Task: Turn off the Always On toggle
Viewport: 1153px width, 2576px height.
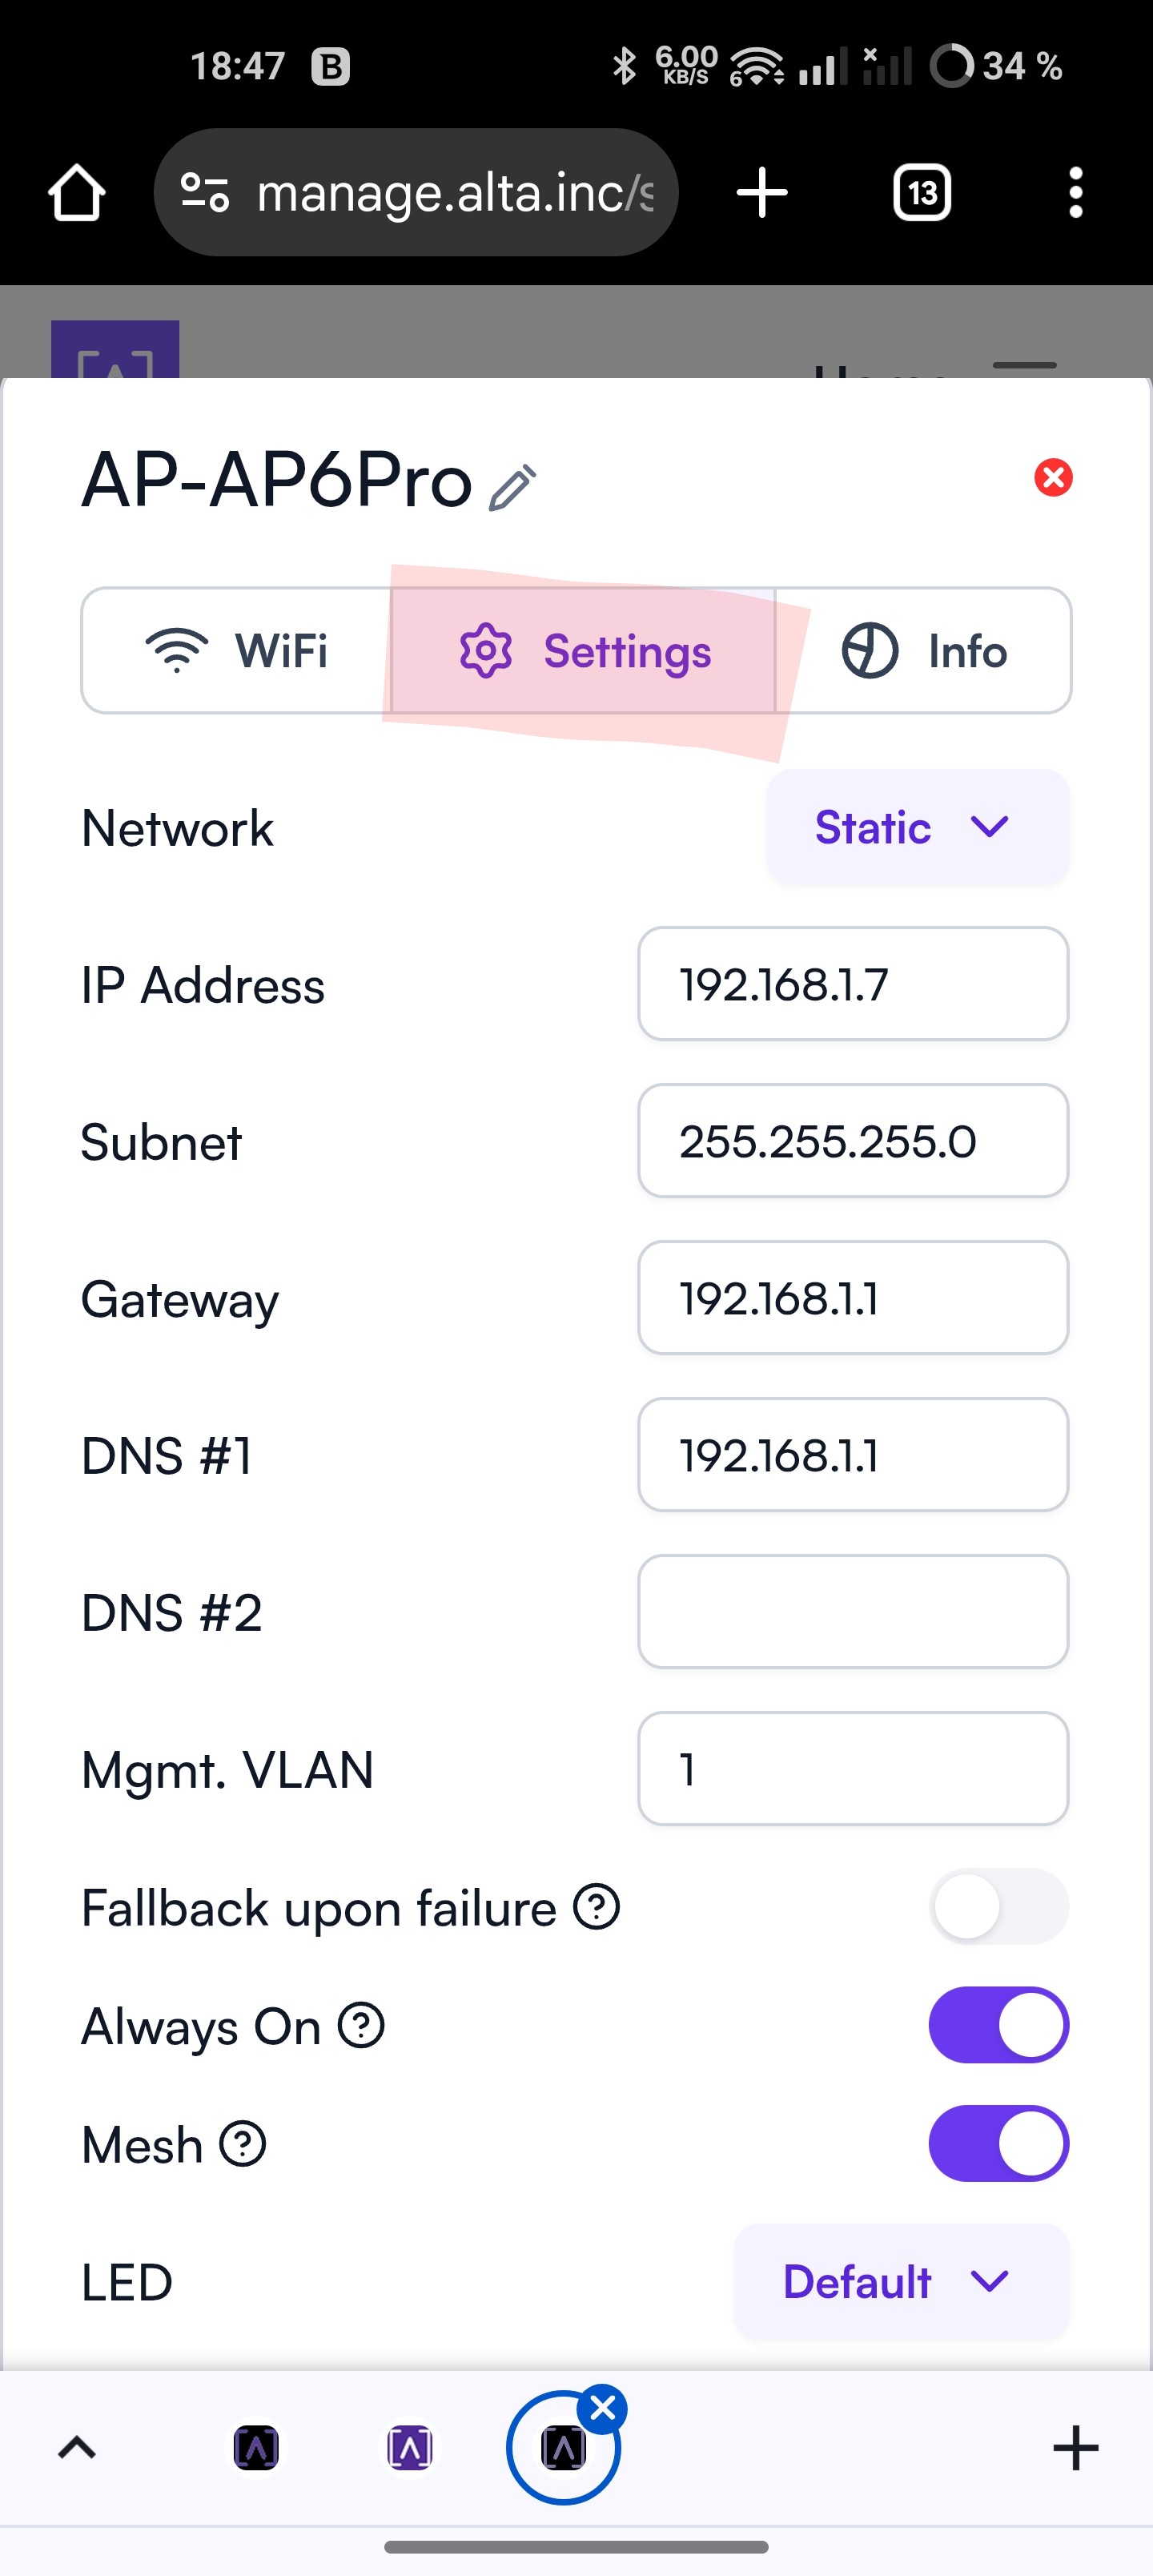Action: pos(998,2025)
